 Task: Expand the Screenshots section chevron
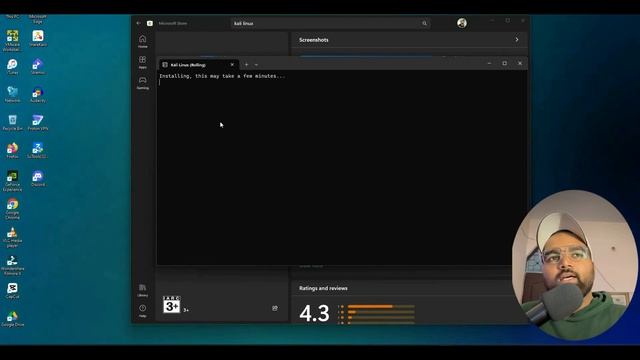pyautogui.click(x=517, y=40)
